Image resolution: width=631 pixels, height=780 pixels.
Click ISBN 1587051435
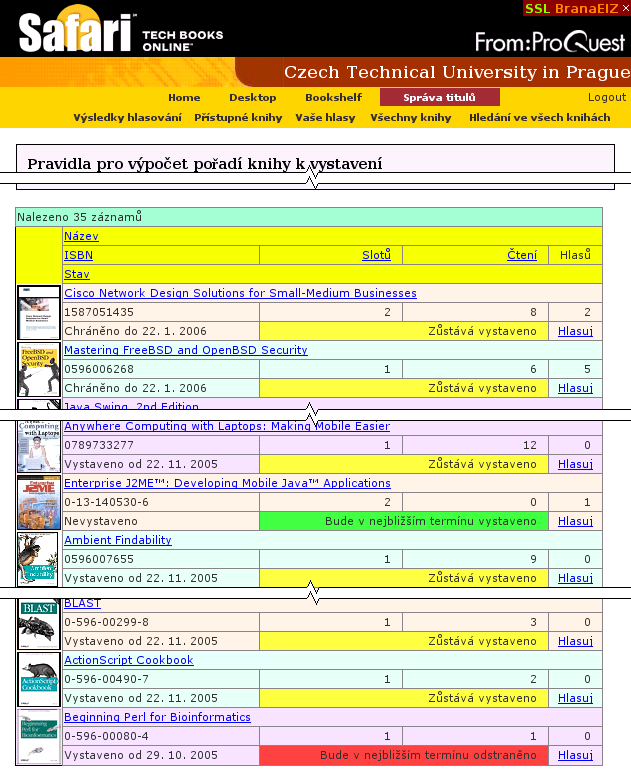click(99, 312)
